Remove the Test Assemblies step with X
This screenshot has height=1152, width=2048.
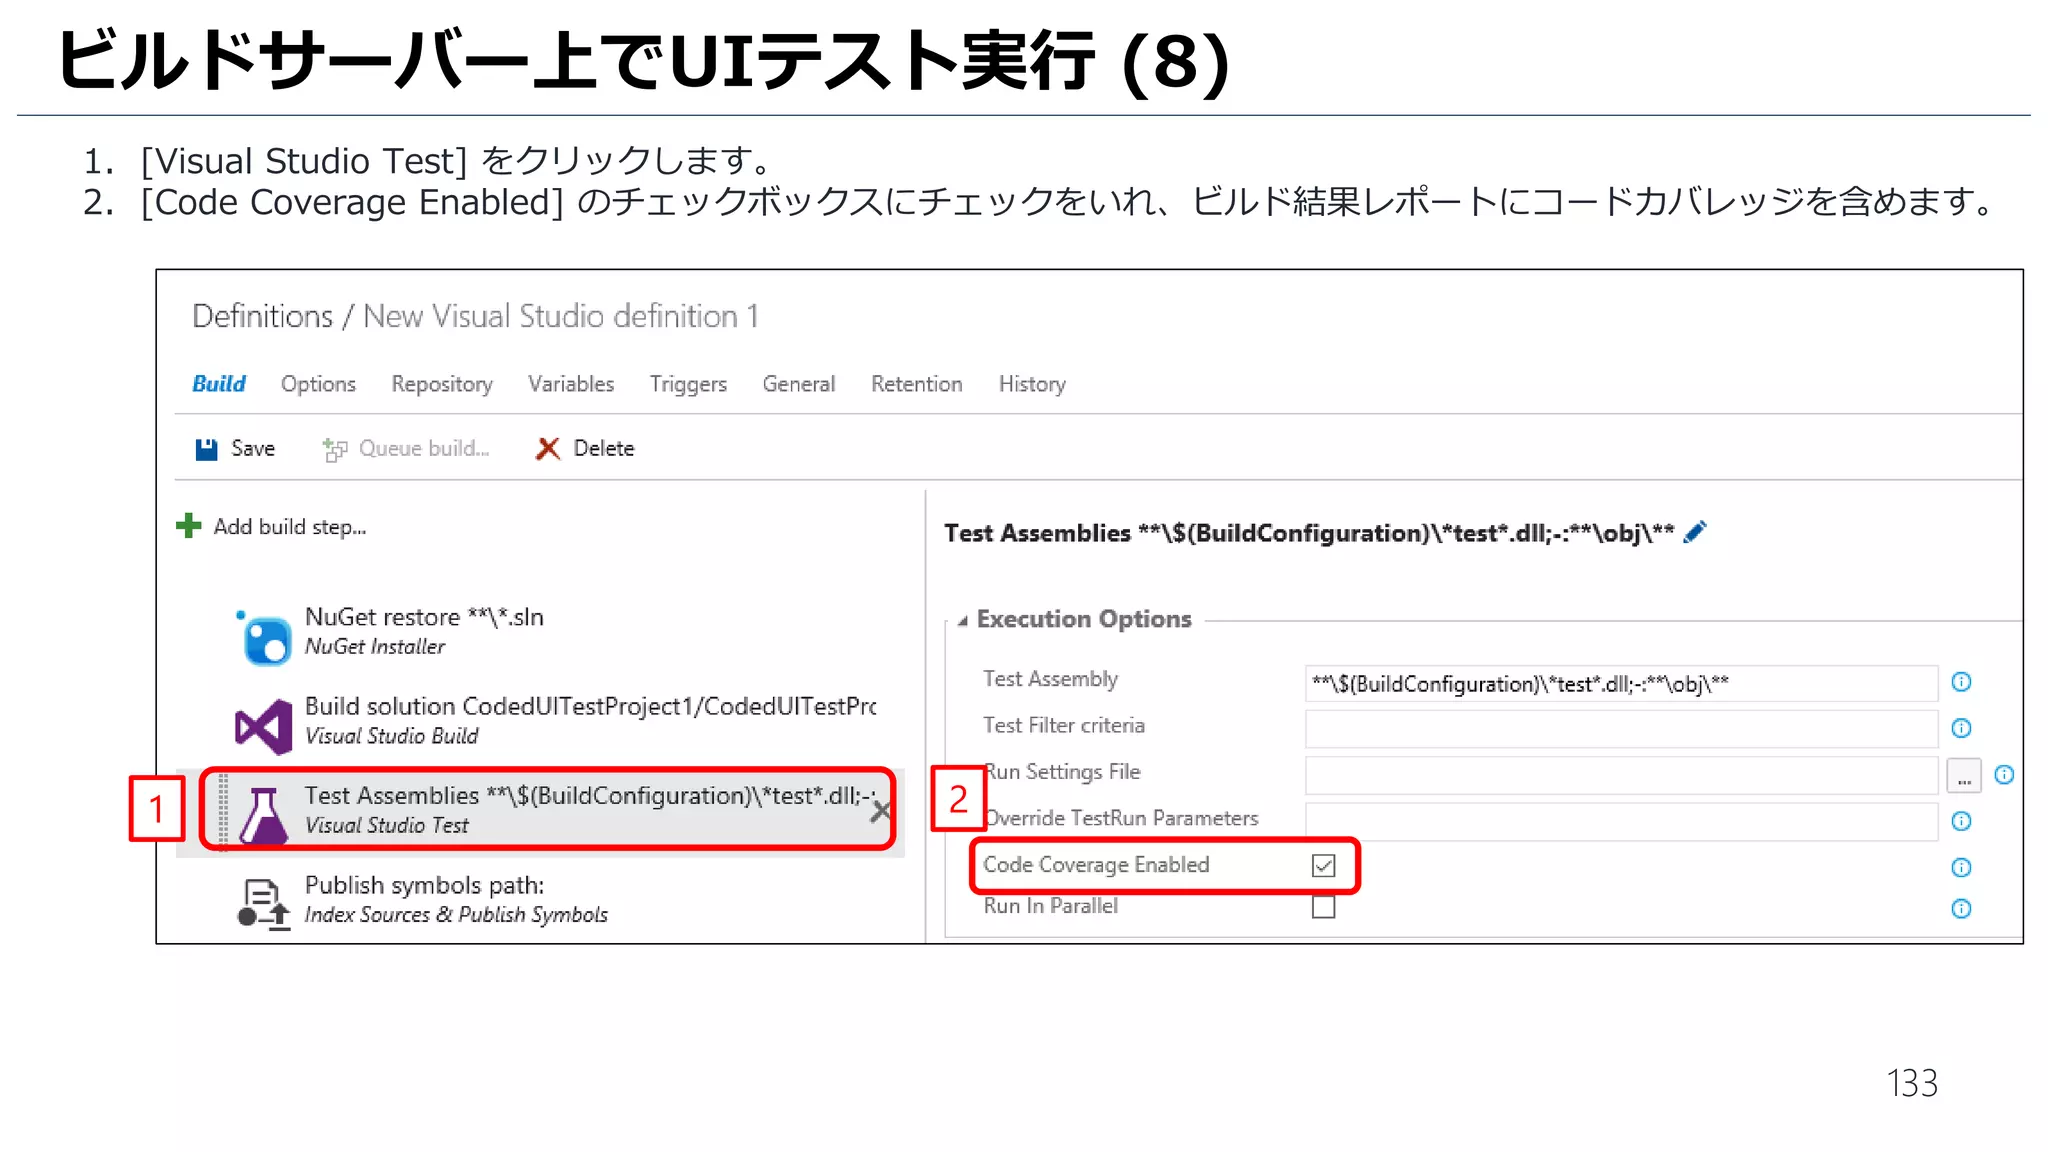[x=880, y=811]
